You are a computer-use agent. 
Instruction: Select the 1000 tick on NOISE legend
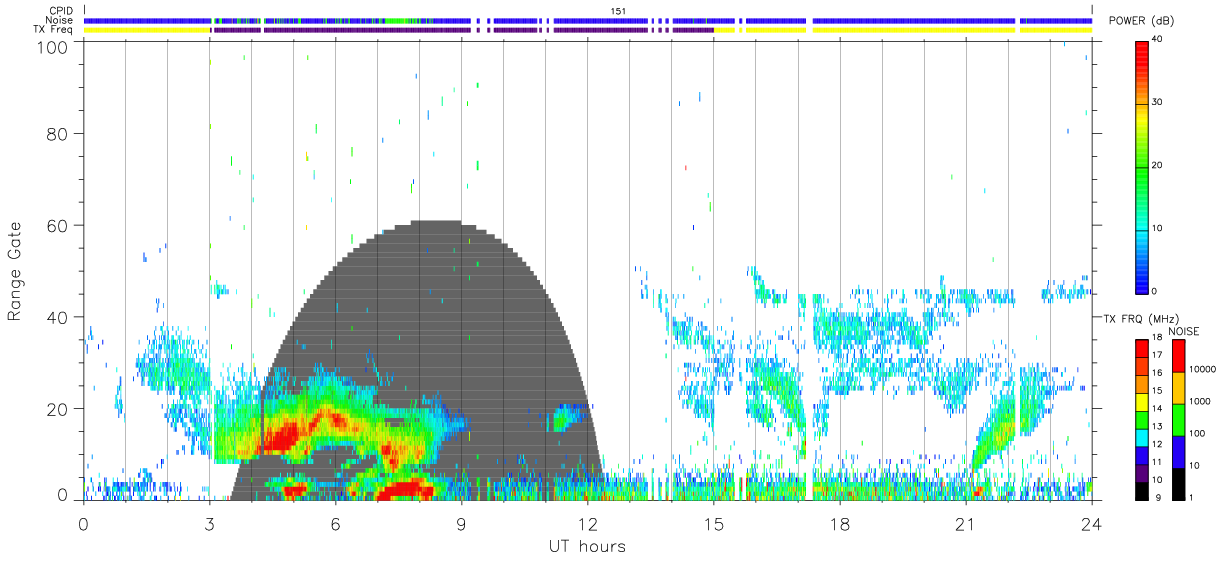1199,401
